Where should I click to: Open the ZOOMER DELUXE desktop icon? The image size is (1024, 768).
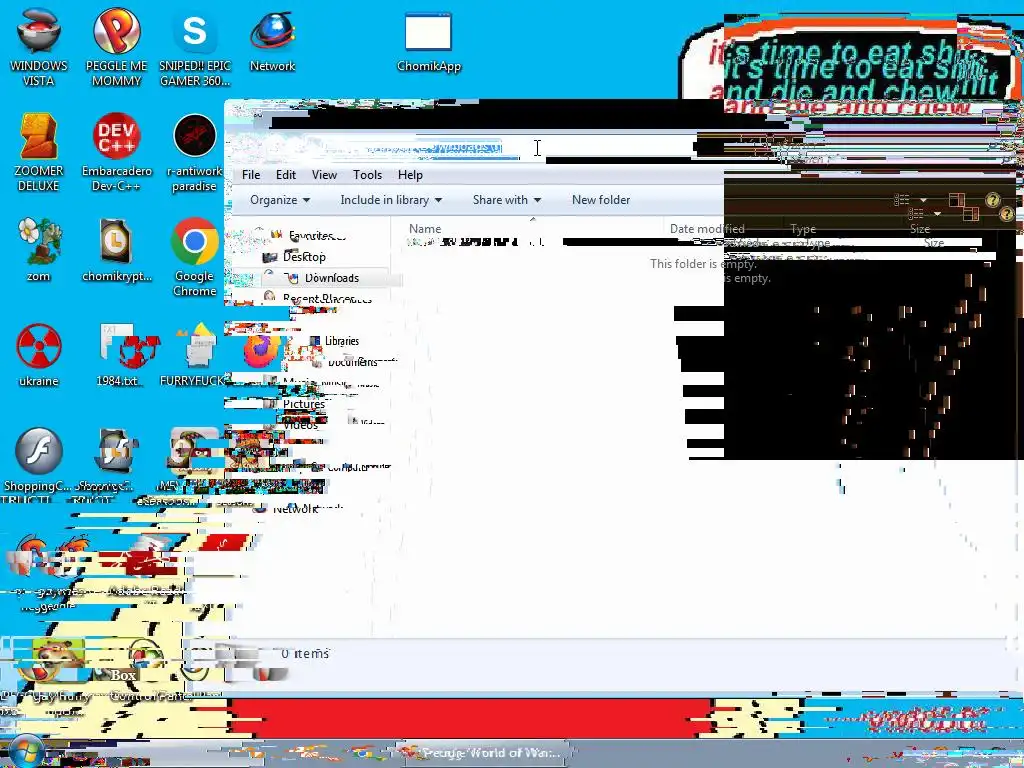(39, 153)
